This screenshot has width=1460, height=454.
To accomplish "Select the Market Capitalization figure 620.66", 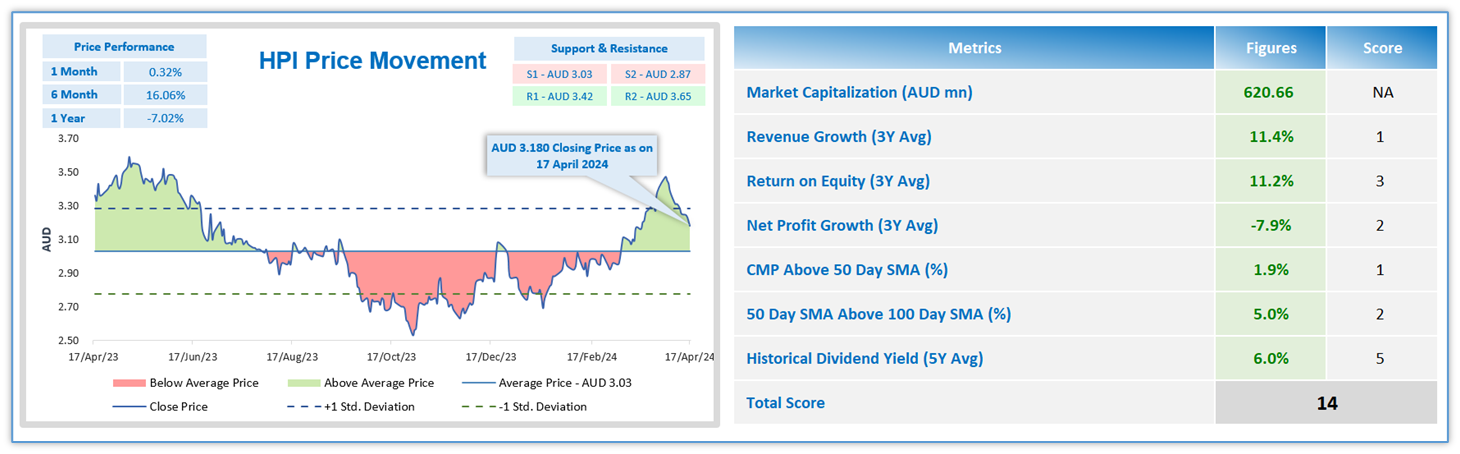I will (1270, 92).
